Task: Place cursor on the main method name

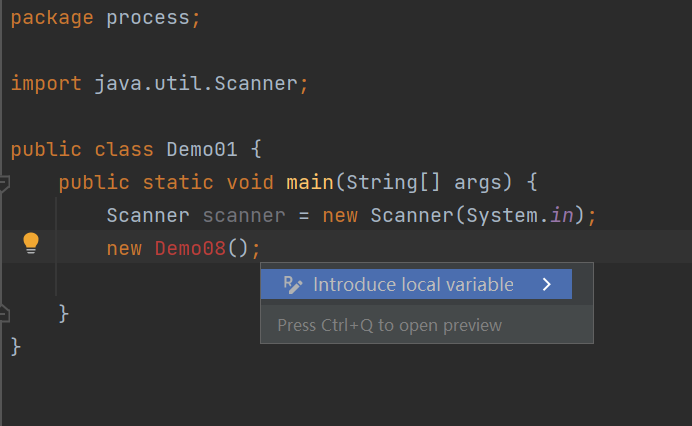Action: tap(310, 183)
